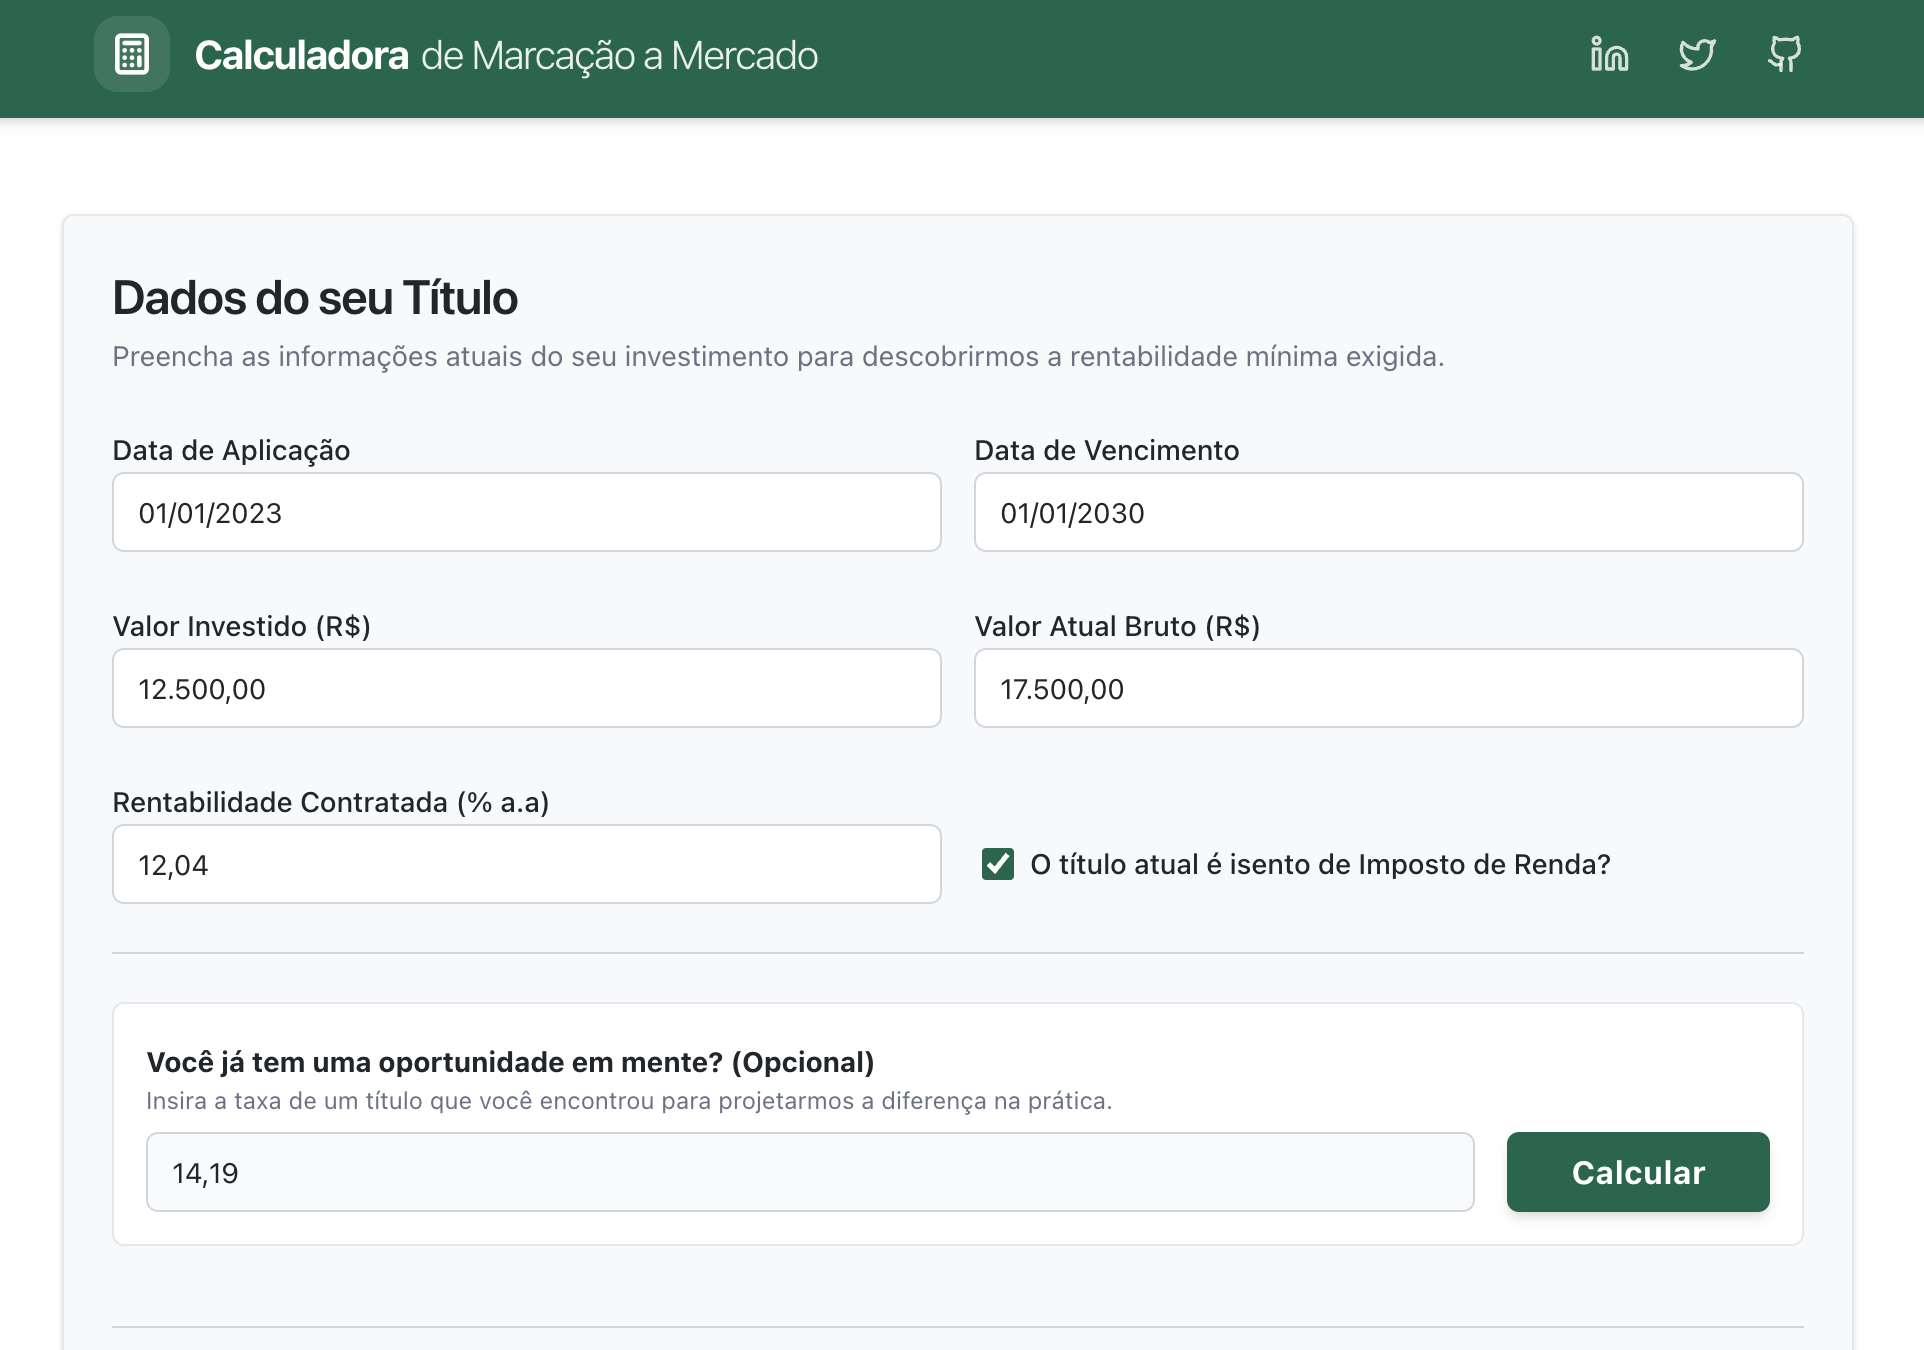The image size is (1924, 1350).
Task: Open the LinkedIn profile icon
Action: point(1609,55)
